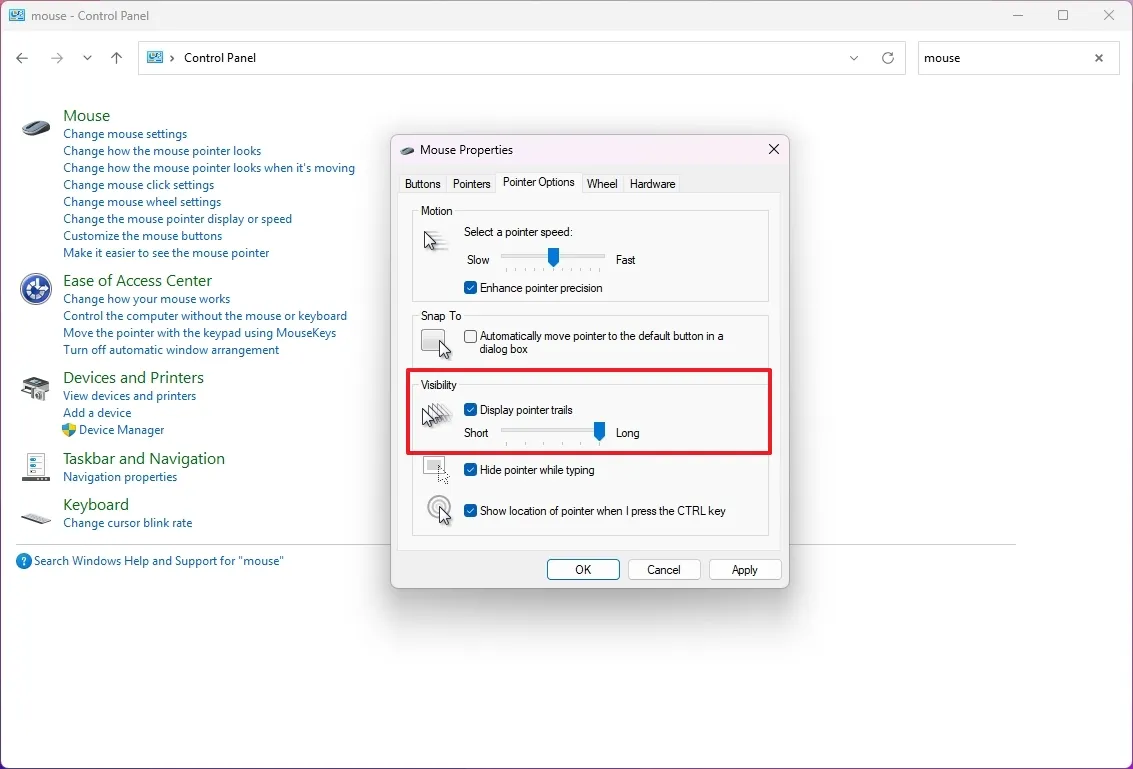Click the Taskbar and Navigation icon
Viewport: 1133px width, 769px height.
35,466
